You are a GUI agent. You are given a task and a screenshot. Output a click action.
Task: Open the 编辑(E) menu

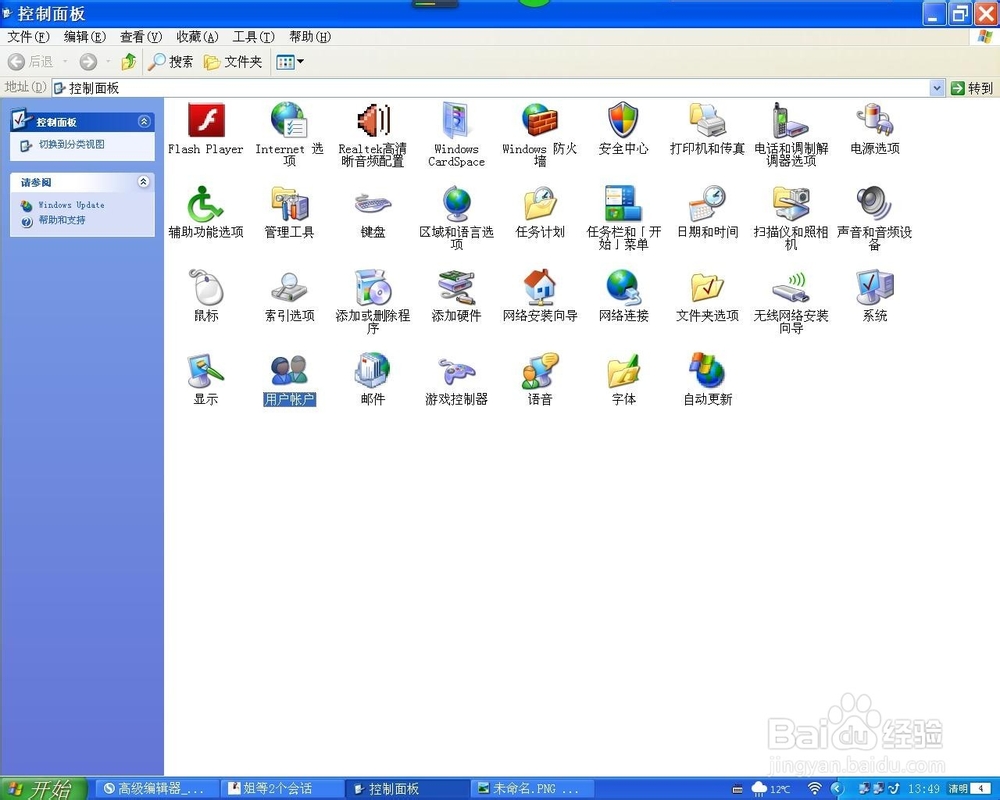[x=84, y=37]
